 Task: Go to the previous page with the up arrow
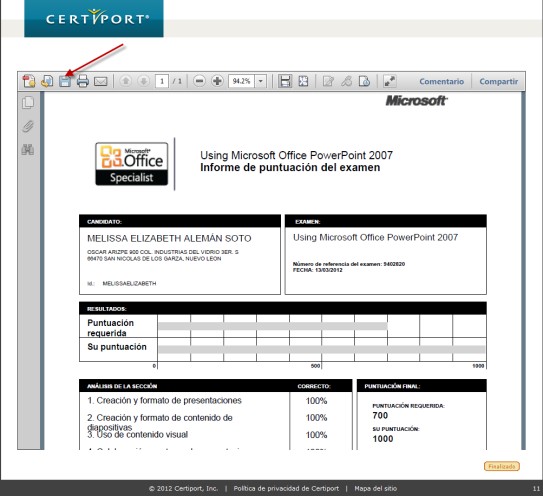click(x=126, y=81)
